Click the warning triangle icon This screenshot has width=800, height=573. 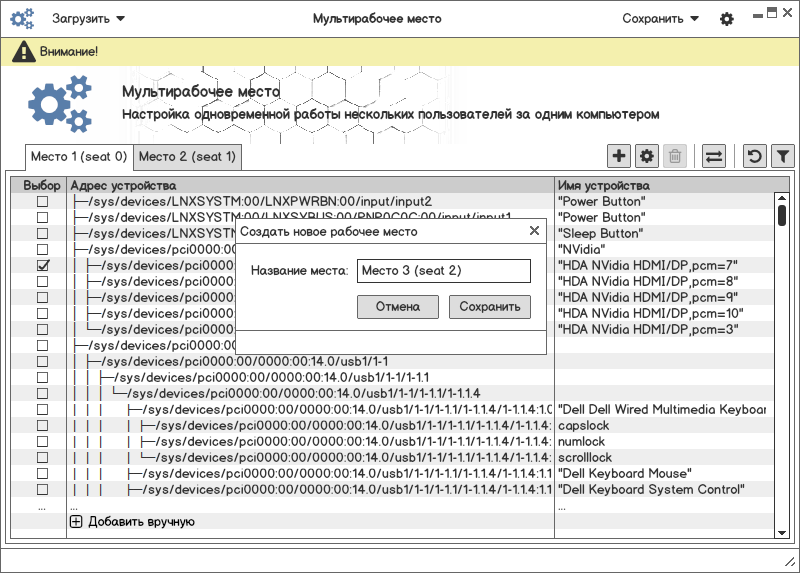tap(23, 51)
